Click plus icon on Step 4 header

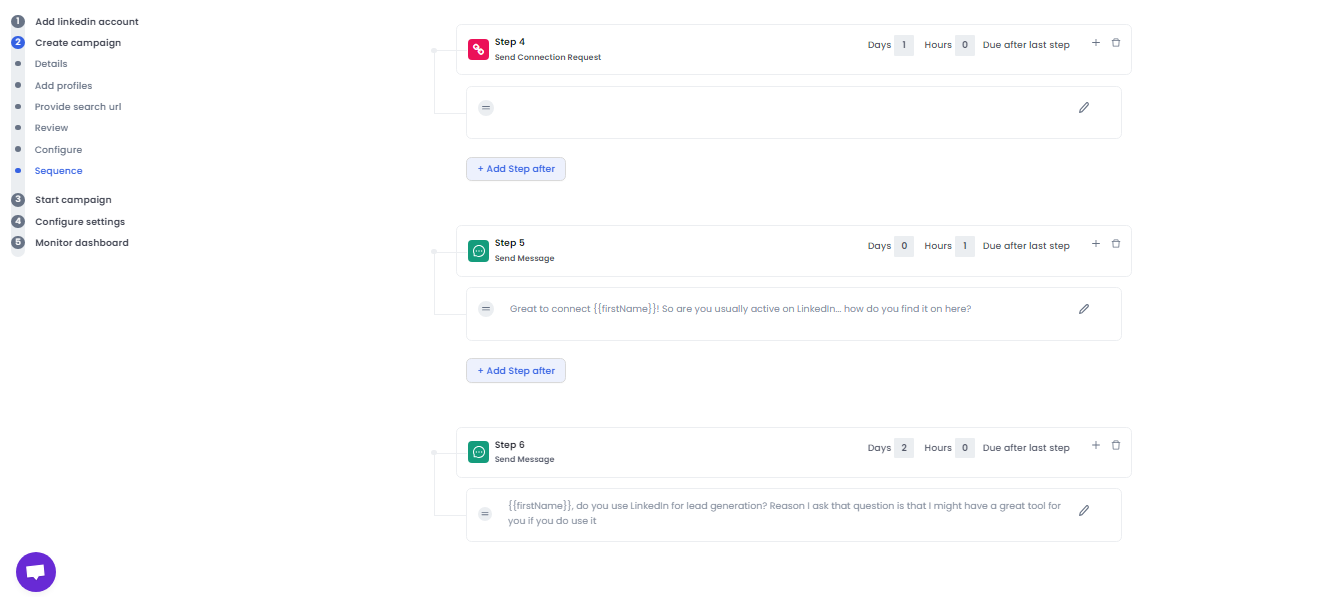tap(1095, 43)
